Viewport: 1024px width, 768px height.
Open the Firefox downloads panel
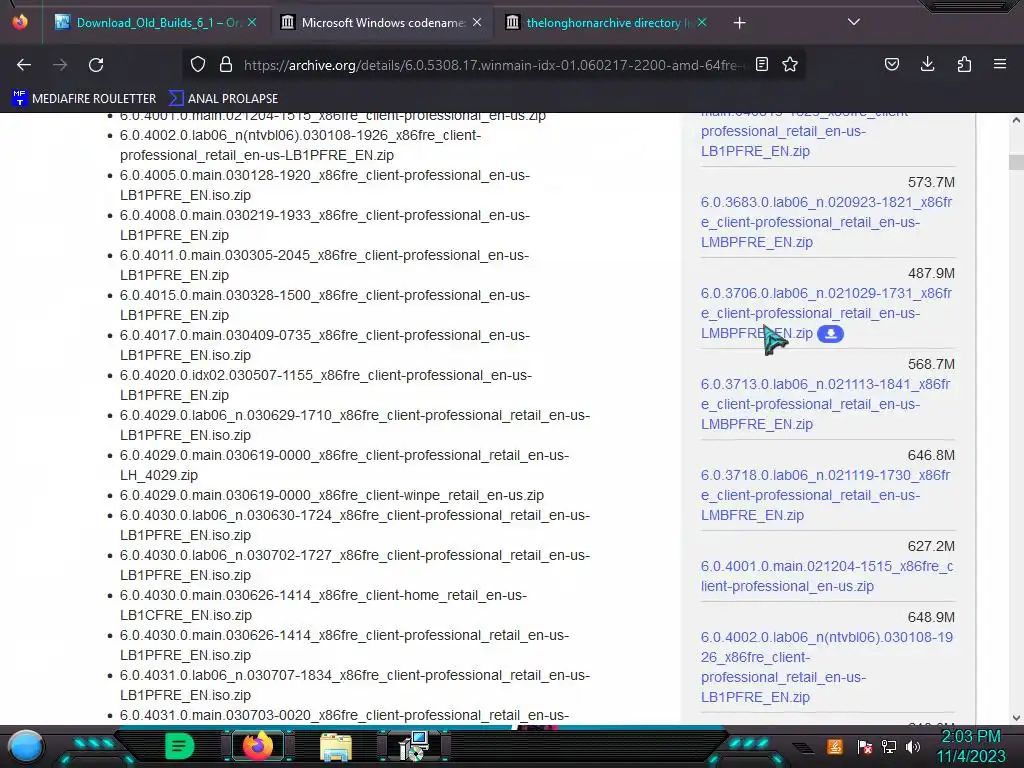pyautogui.click(x=927, y=64)
